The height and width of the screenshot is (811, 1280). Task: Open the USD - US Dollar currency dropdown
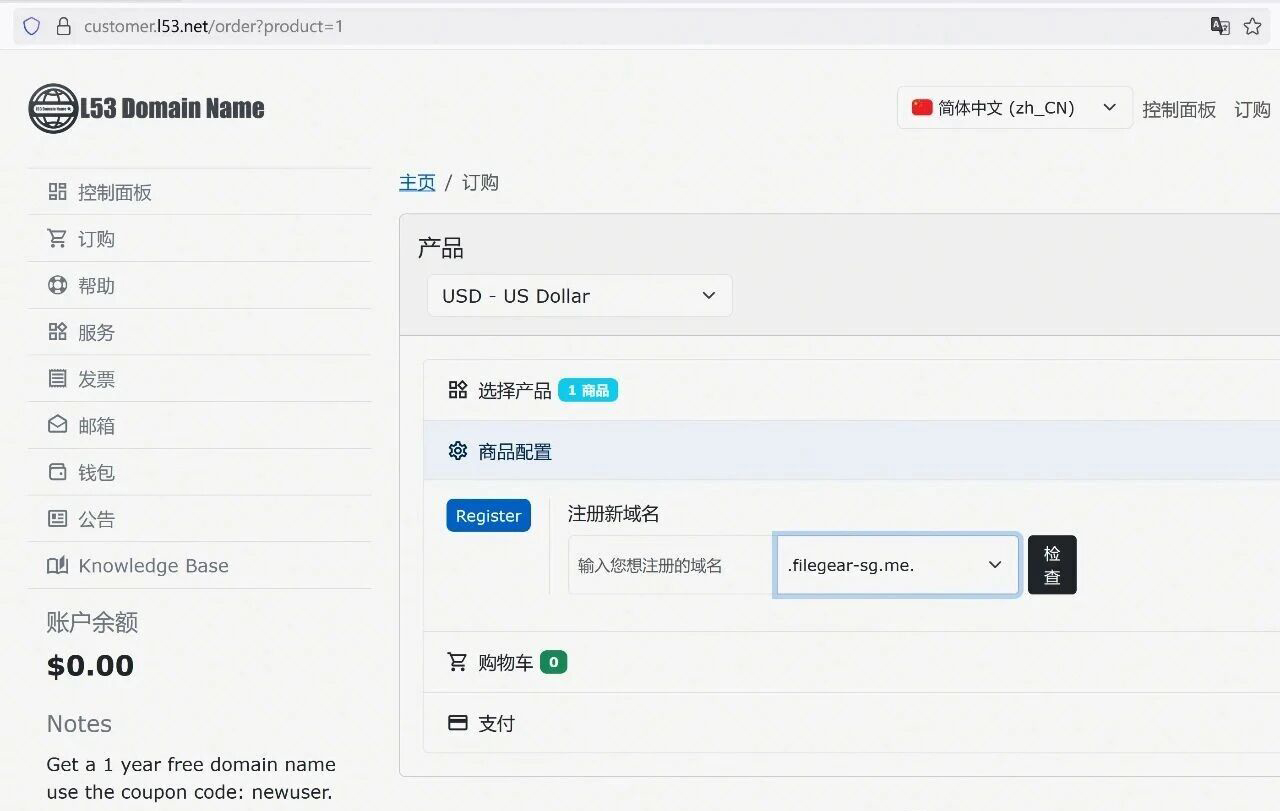579,296
